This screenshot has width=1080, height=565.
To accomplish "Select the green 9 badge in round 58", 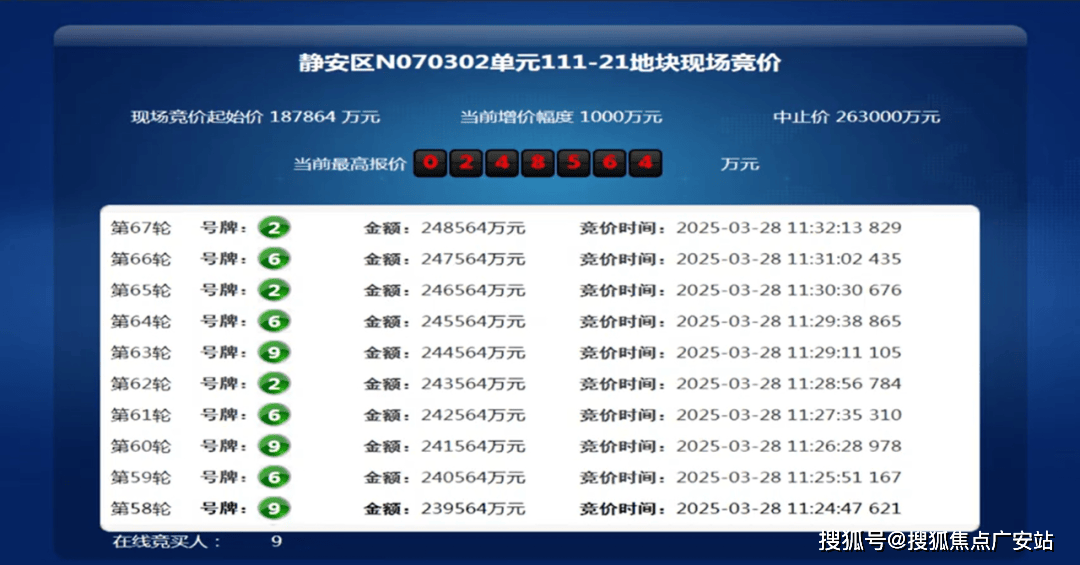I will tap(273, 509).
